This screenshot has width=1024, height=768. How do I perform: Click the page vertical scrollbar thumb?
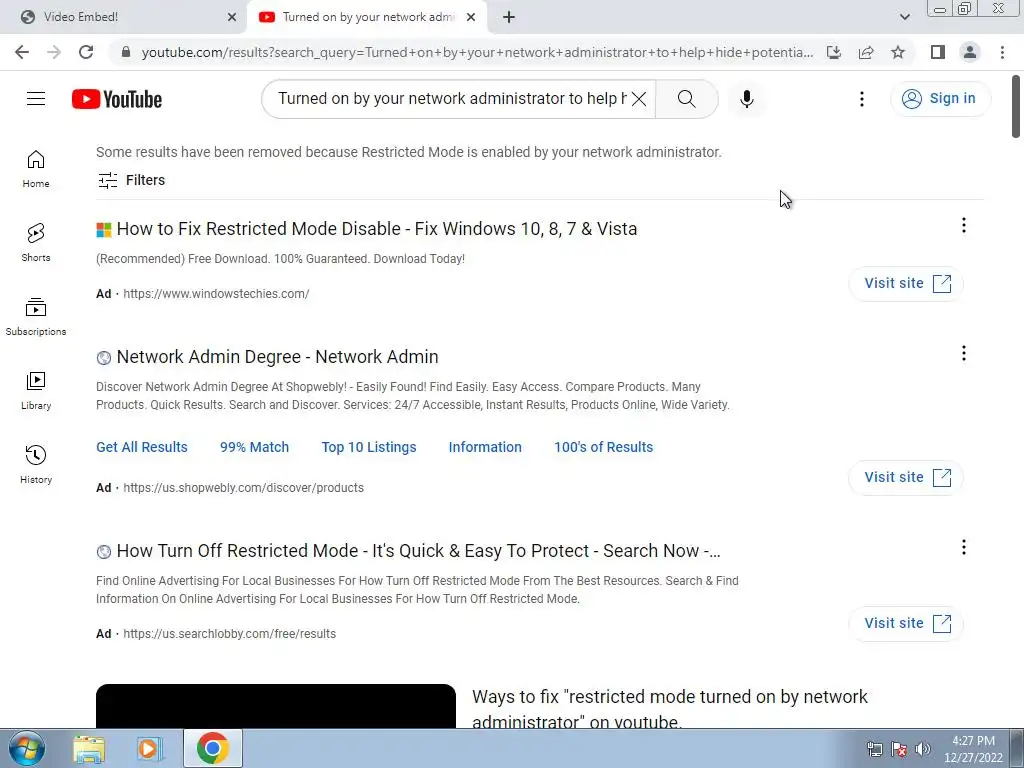coord(1016,106)
